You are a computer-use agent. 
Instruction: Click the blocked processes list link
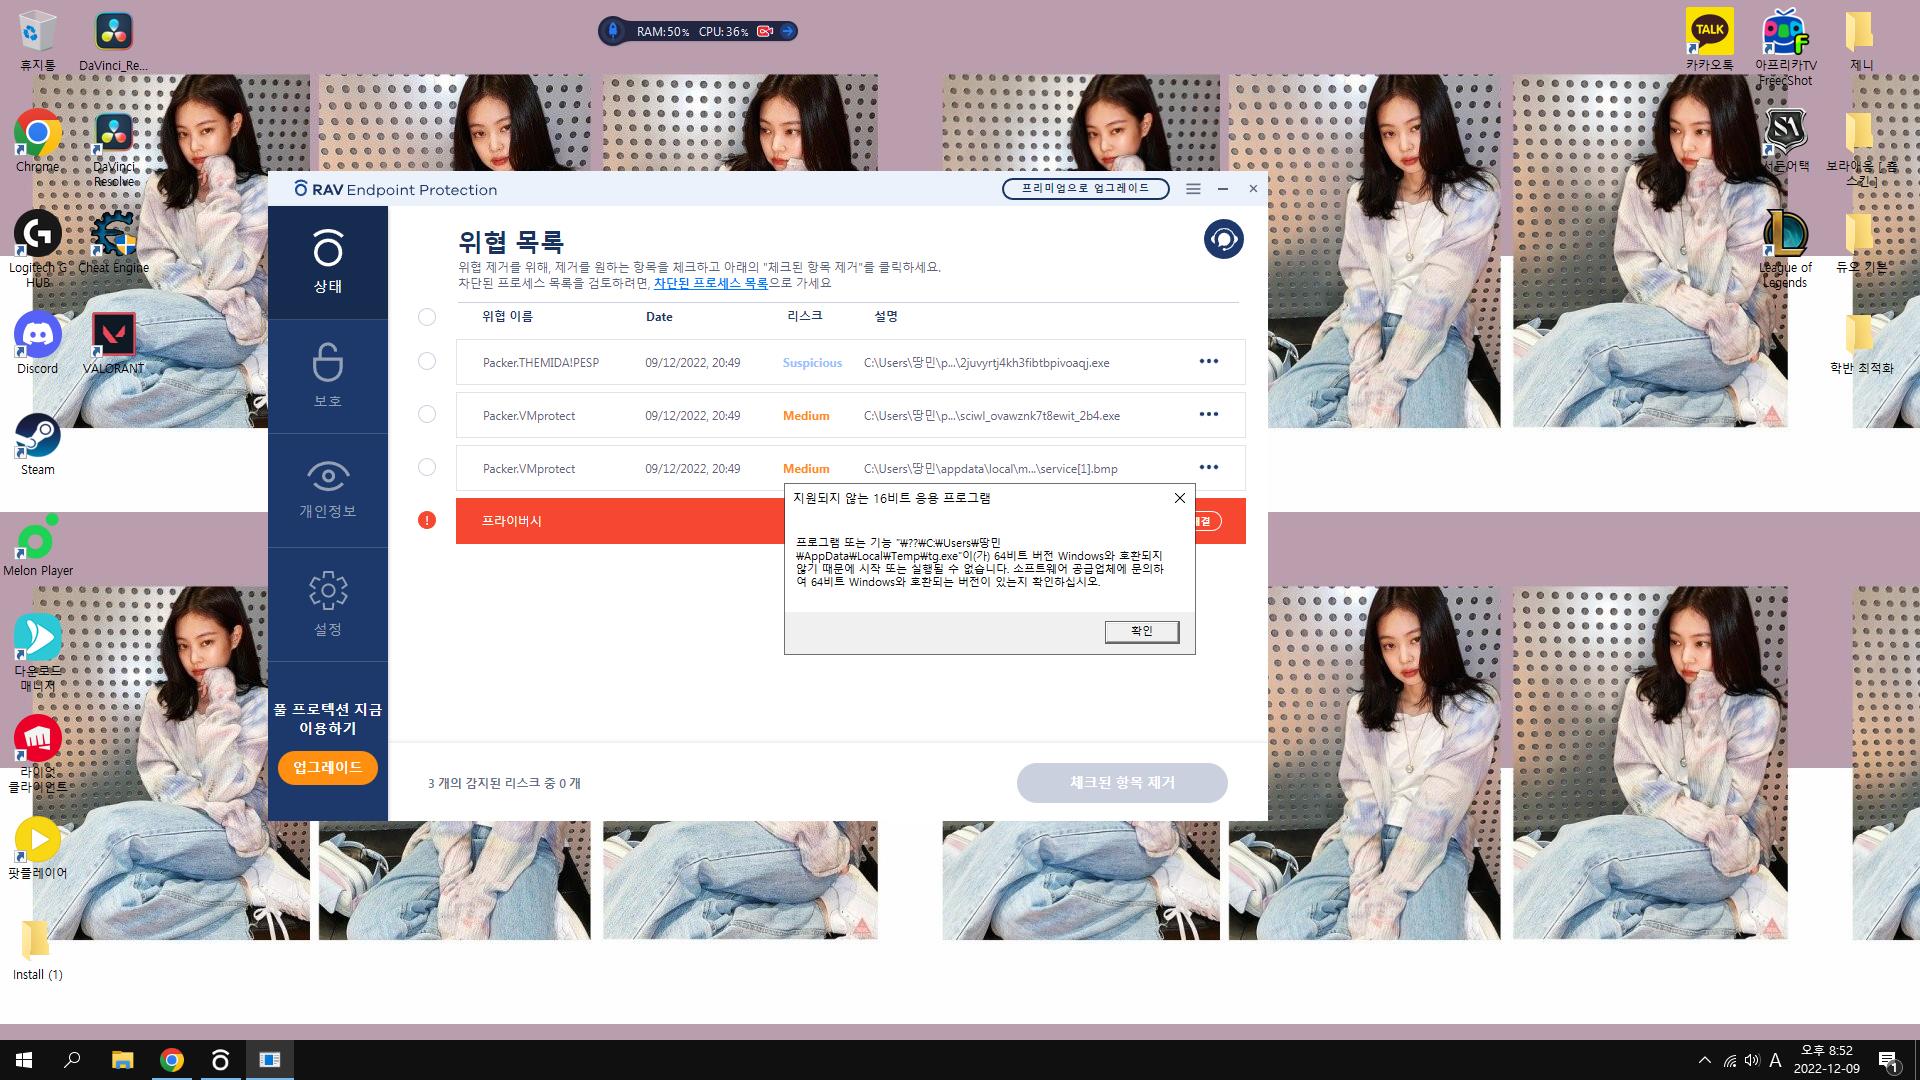point(710,283)
